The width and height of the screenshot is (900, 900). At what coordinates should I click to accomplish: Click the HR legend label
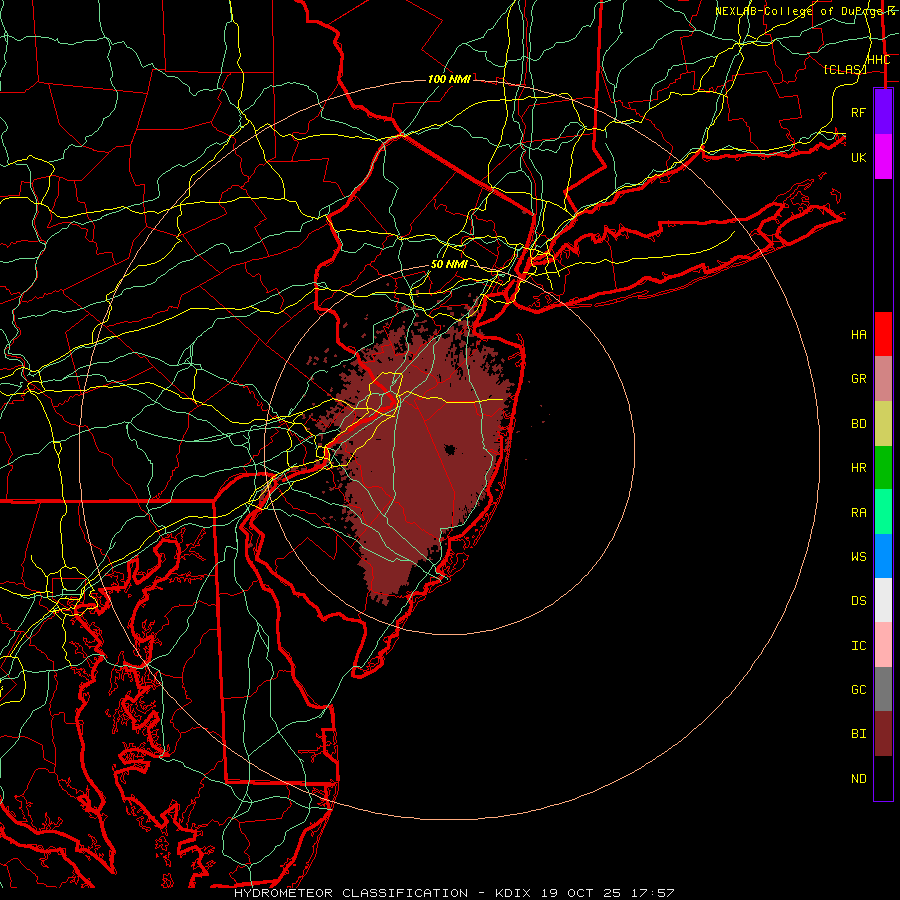point(859,468)
